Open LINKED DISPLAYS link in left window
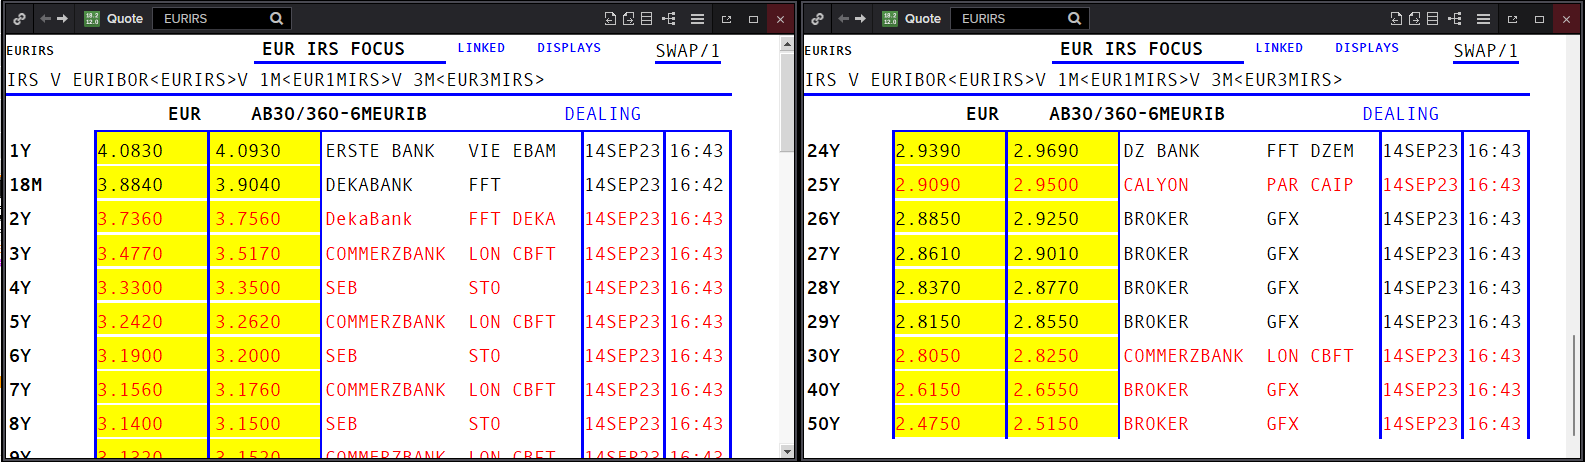Image resolution: width=1585 pixels, height=462 pixels. coord(529,48)
